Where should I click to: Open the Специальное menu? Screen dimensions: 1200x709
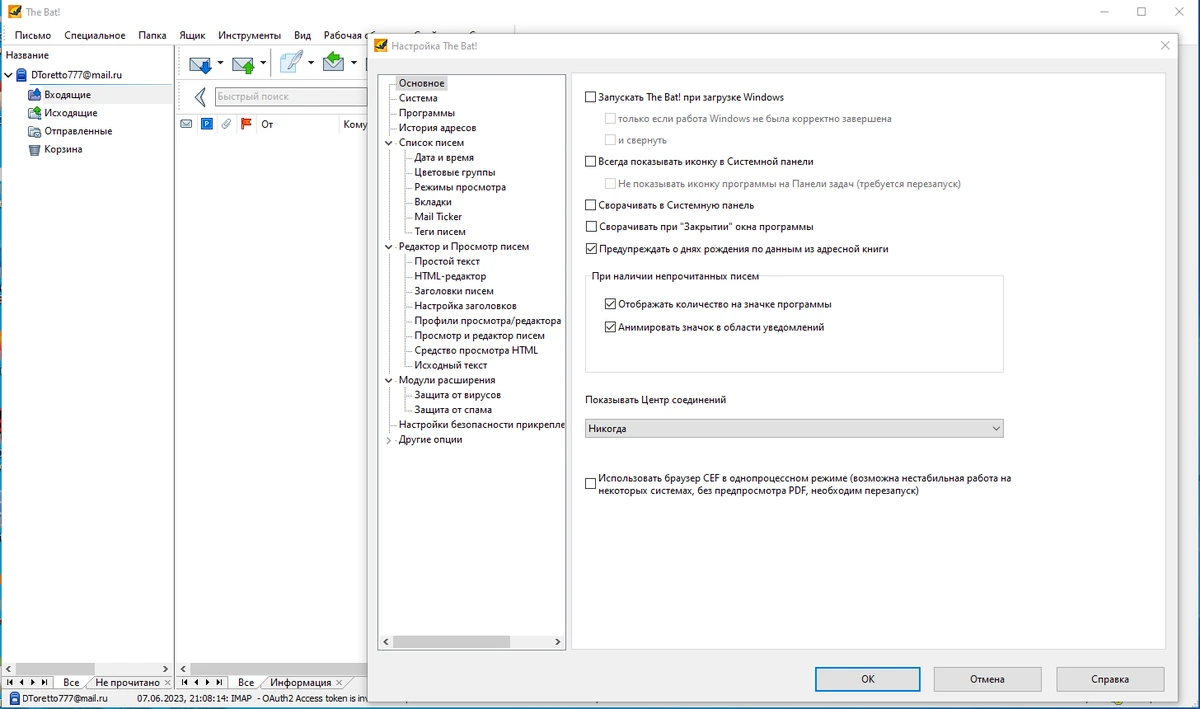click(95, 35)
